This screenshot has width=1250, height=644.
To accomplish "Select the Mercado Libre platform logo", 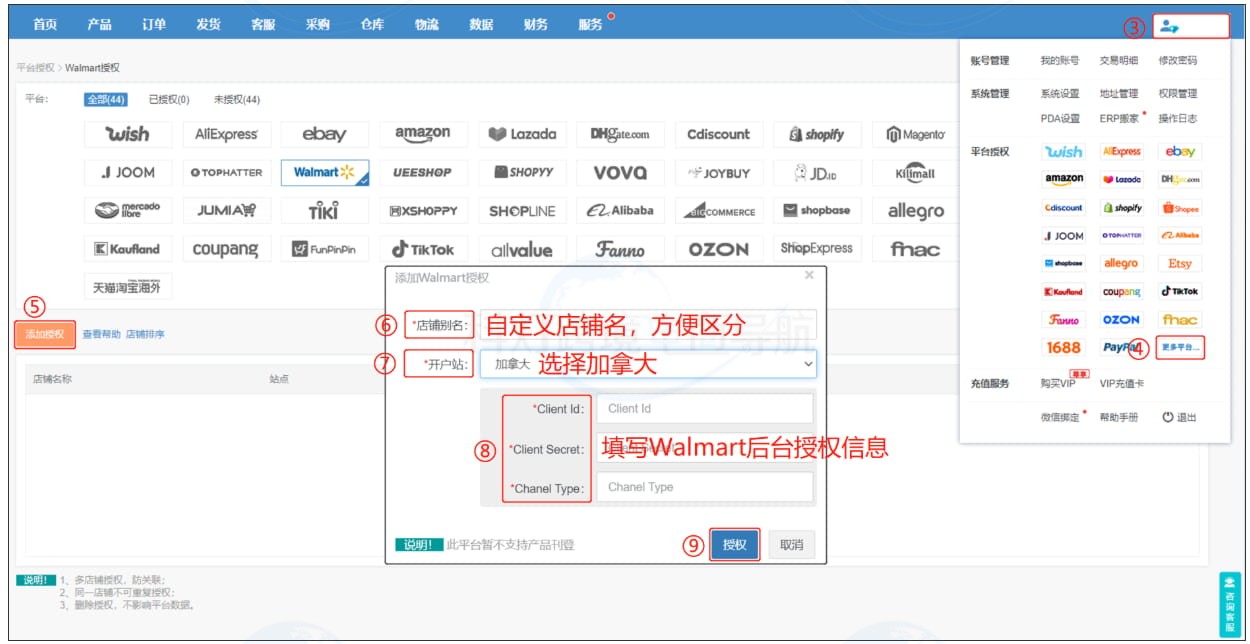I will click(127, 211).
